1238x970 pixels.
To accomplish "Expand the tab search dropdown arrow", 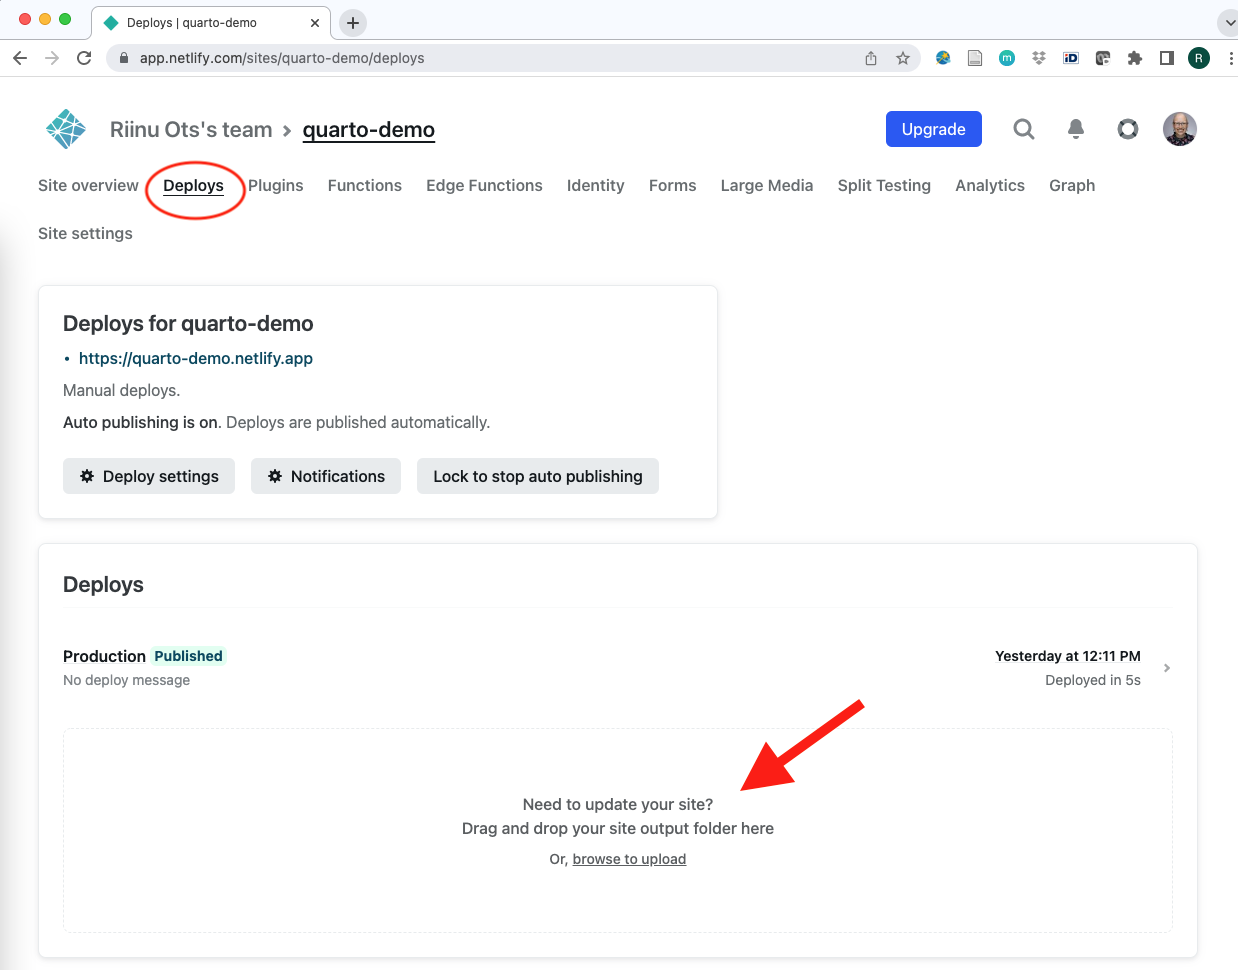I will (1228, 22).
